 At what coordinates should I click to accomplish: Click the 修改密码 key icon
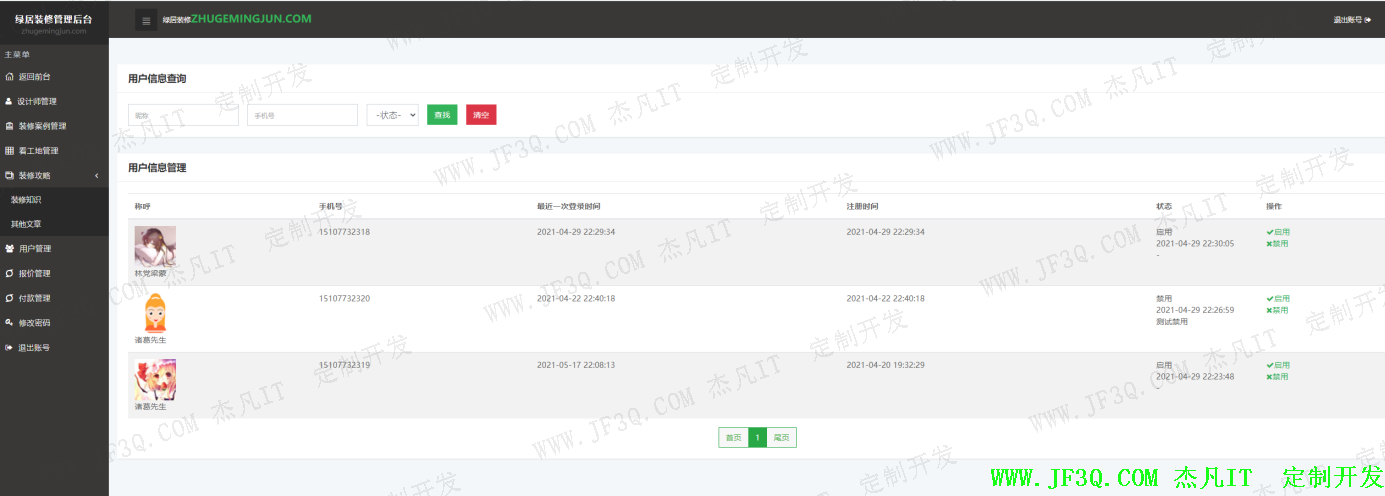point(9,323)
